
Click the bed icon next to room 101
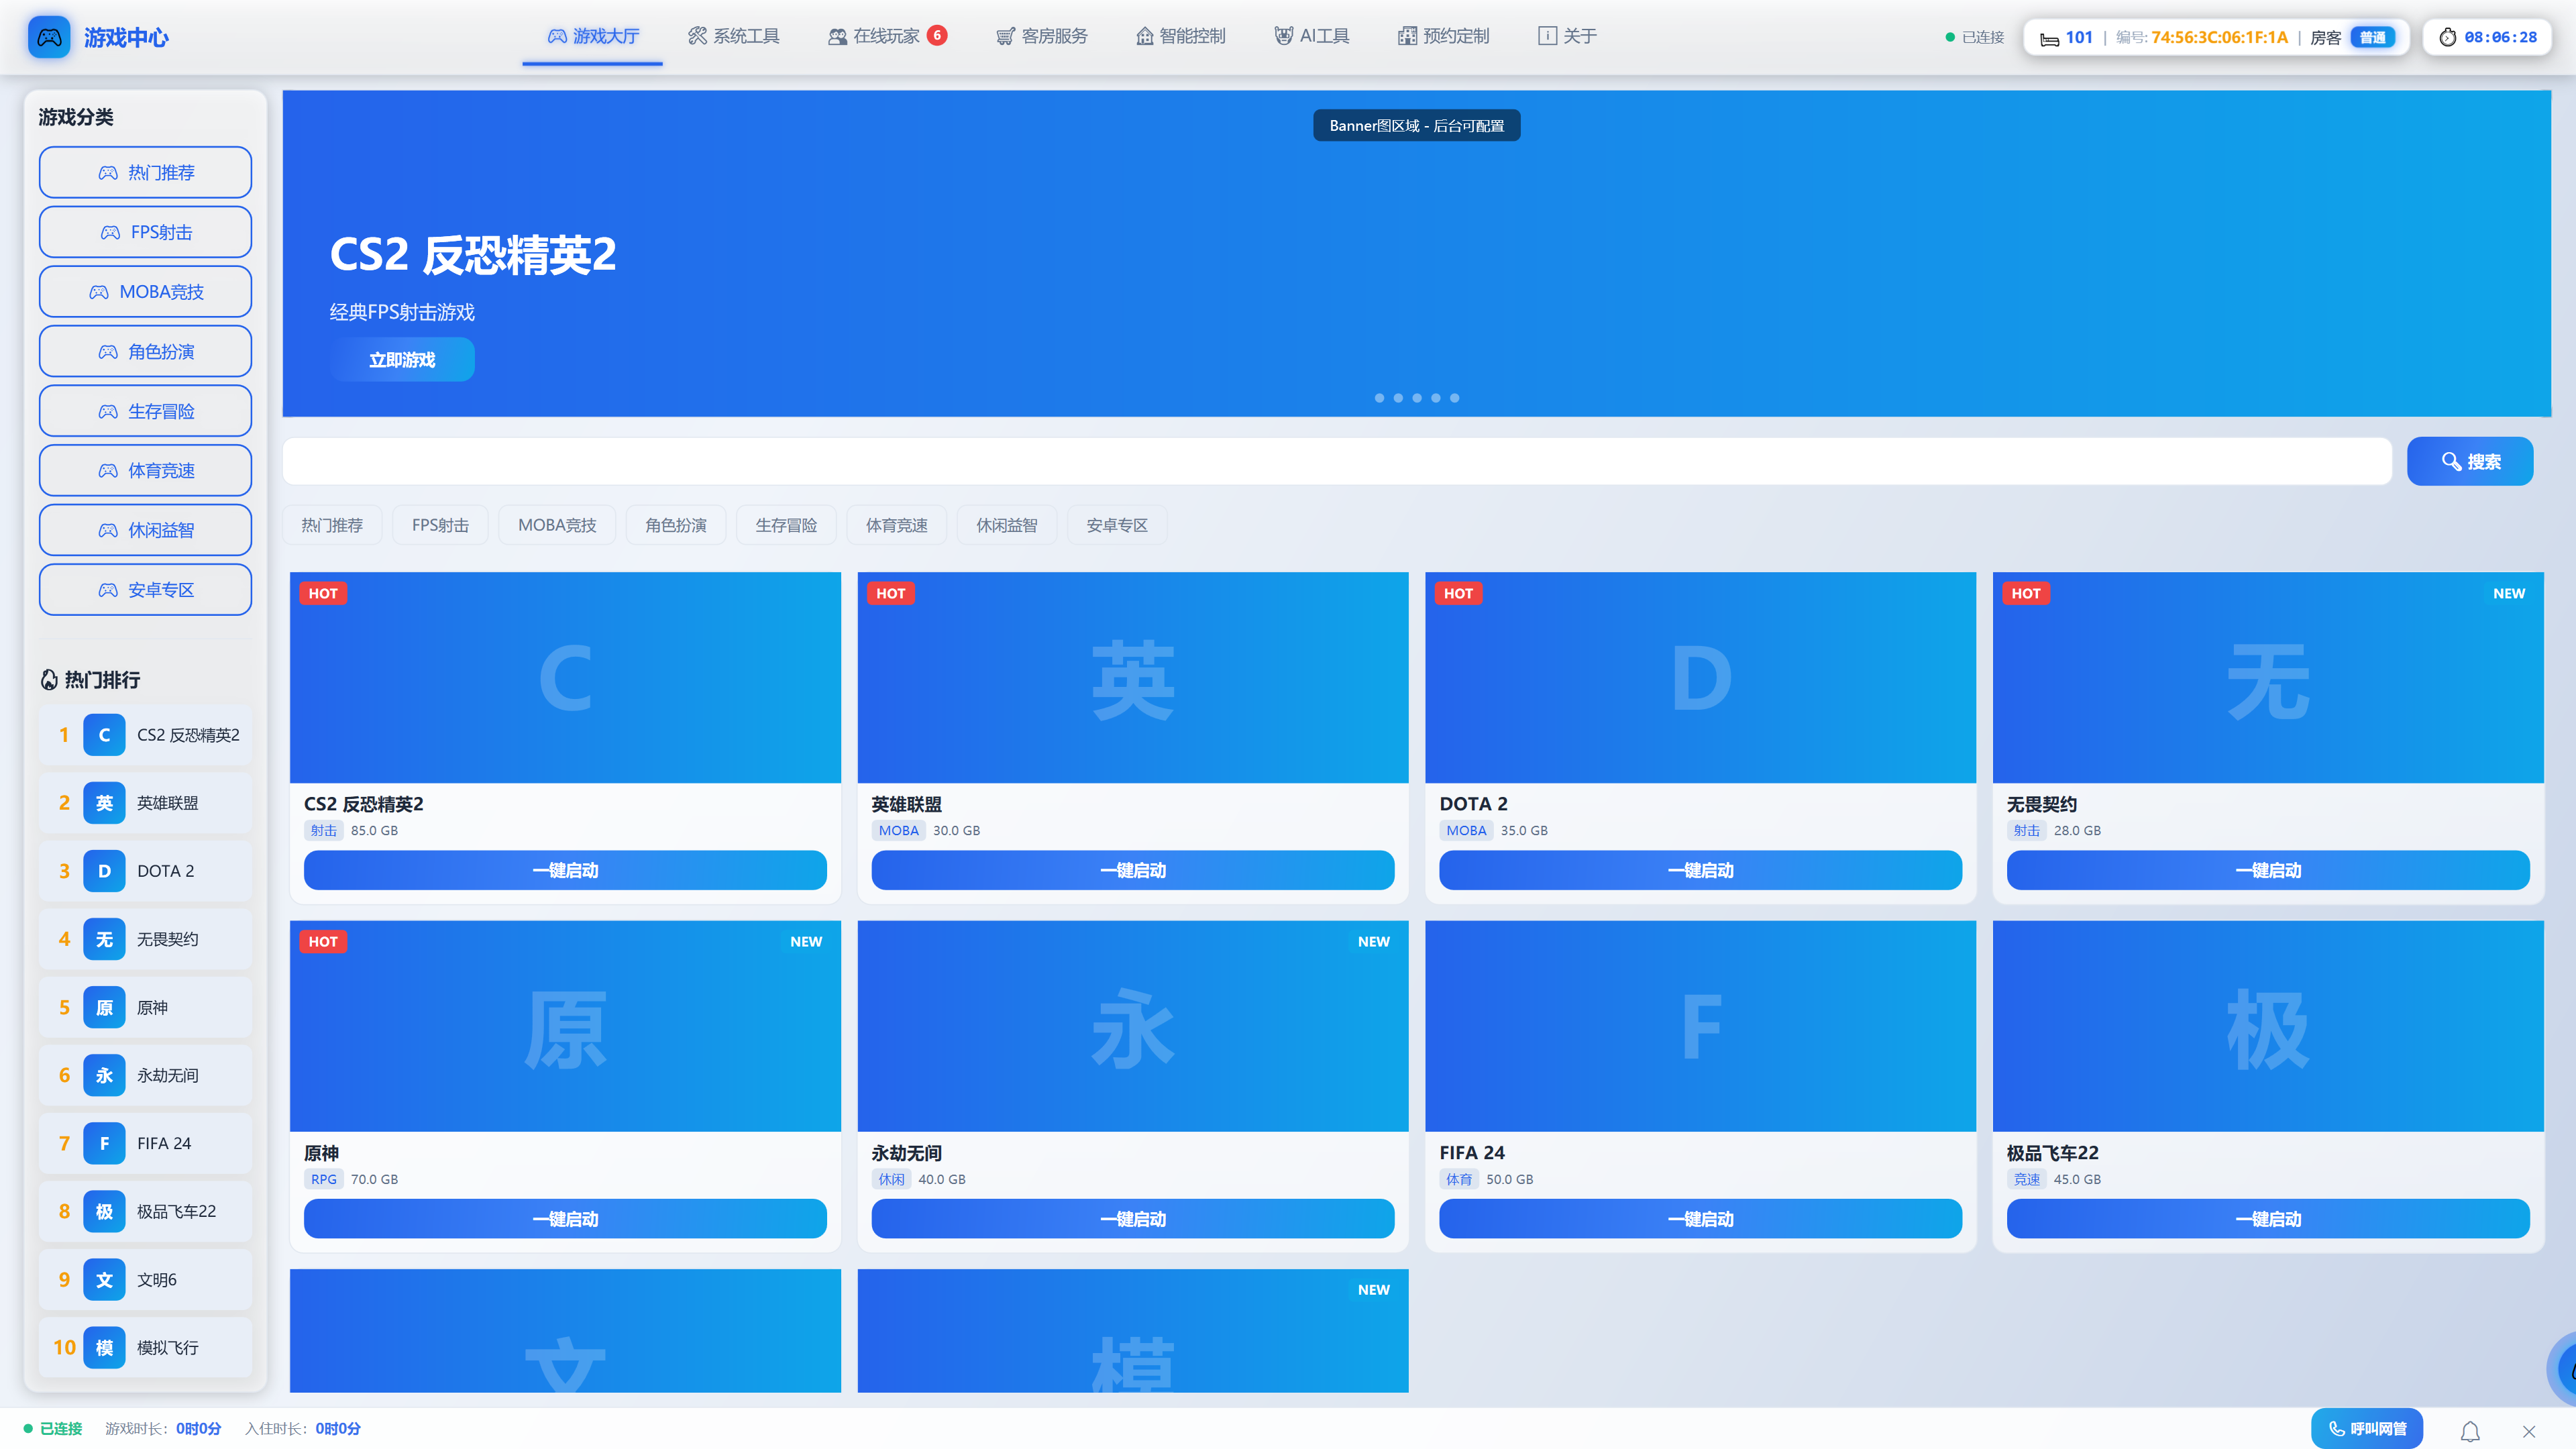pos(2049,38)
